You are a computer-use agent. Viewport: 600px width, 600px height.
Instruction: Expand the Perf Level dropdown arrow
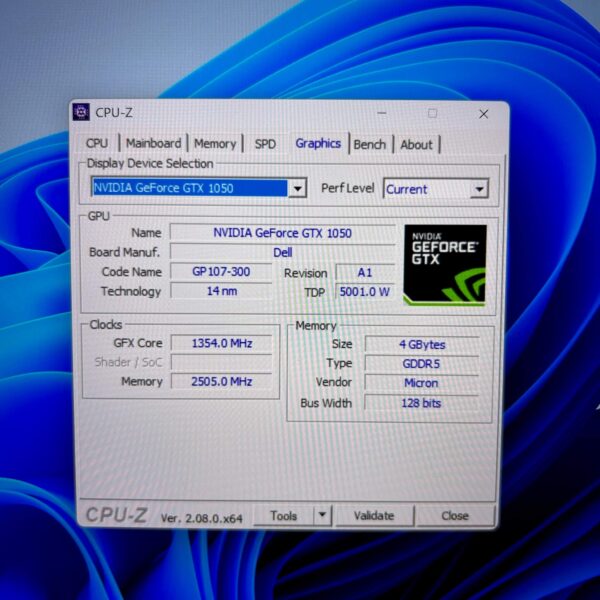tap(479, 189)
